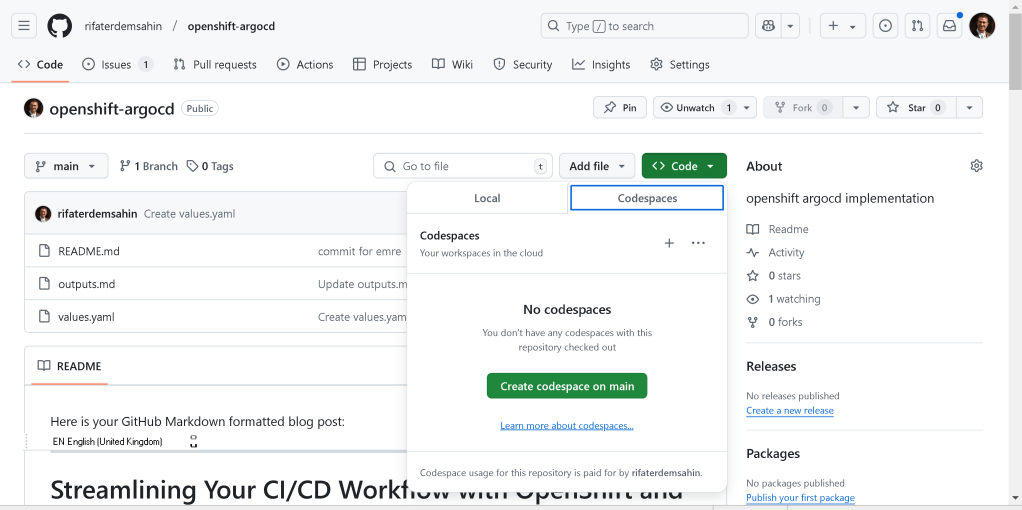Open the create new plus menu

pyautogui.click(x=843, y=26)
